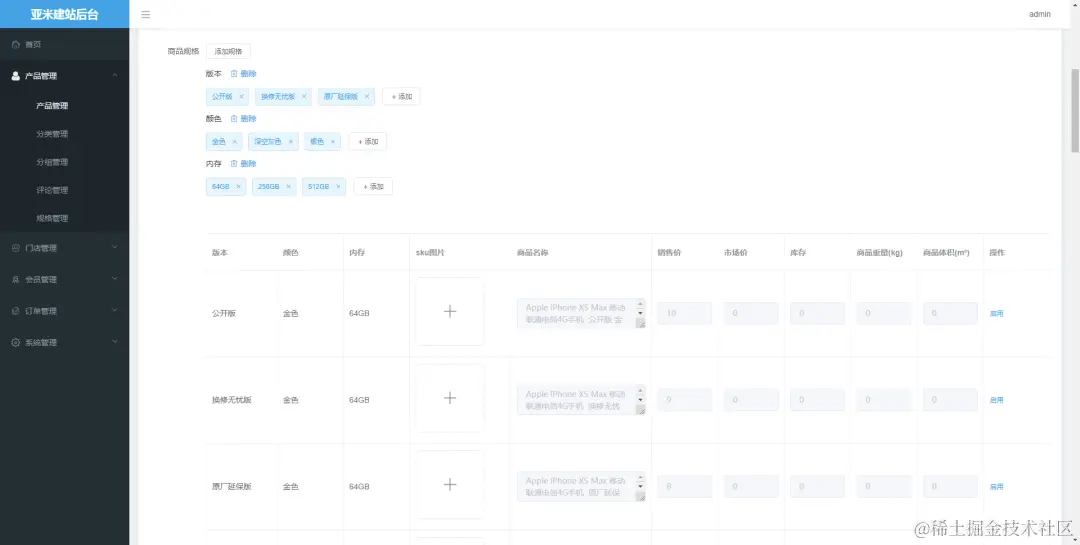Click sale price field showing 9

pyautogui.click(x=685, y=400)
